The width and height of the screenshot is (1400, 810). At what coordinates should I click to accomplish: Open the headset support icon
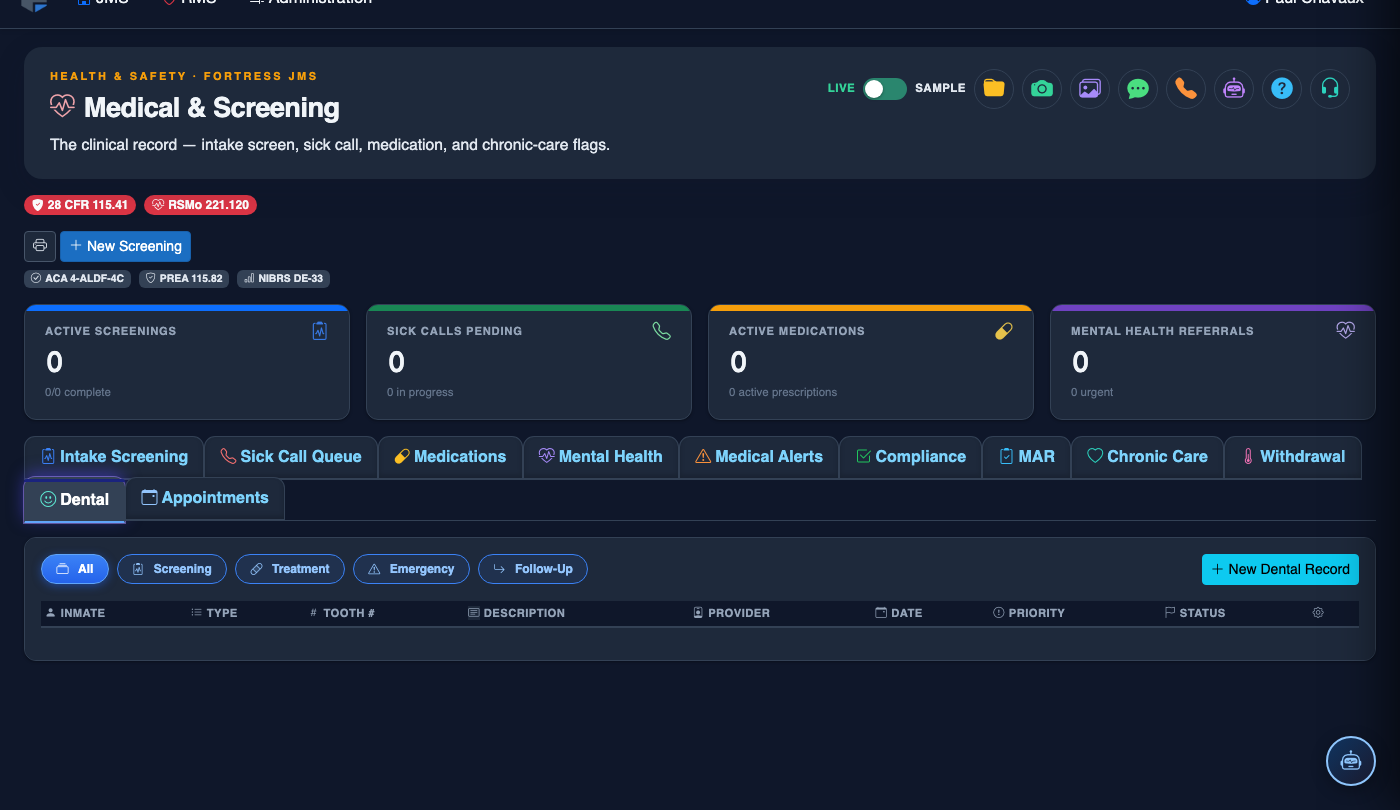(1329, 88)
